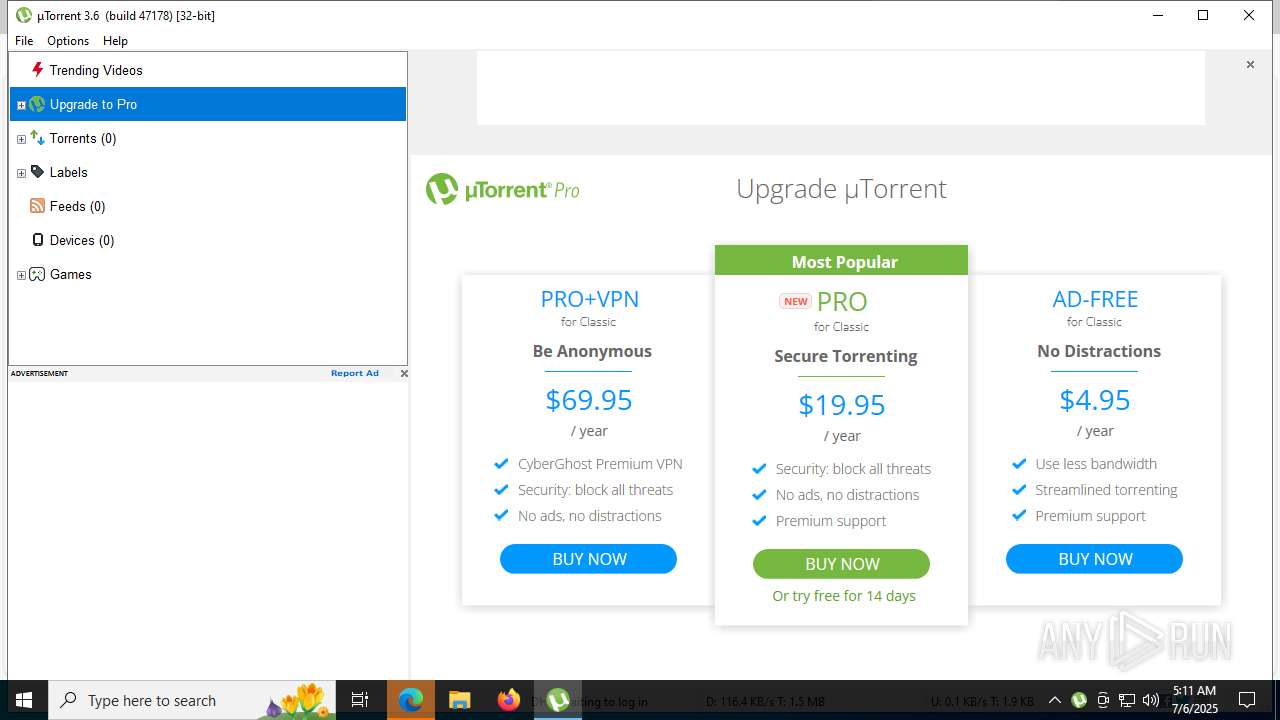Open the Windows Start menu
This screenshot has height=720, width=1280.
(24, 700)
